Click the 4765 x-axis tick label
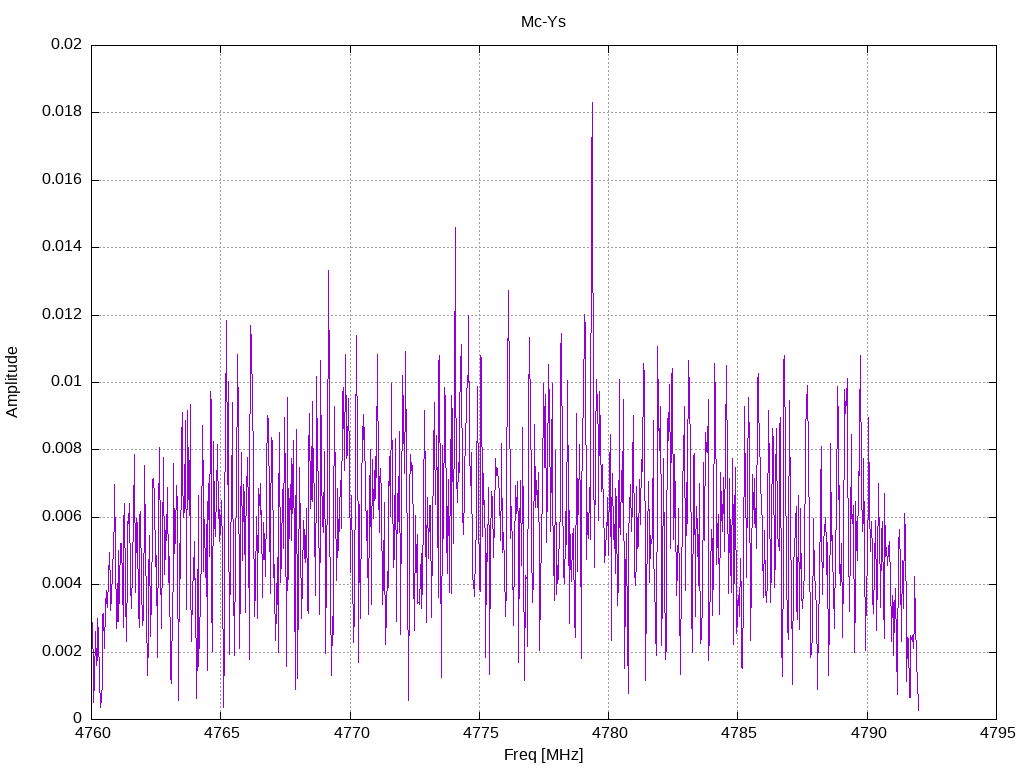 221,732
